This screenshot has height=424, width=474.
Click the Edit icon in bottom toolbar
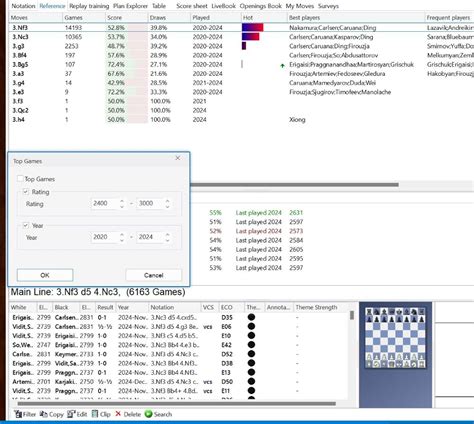(x=71, y=414)
